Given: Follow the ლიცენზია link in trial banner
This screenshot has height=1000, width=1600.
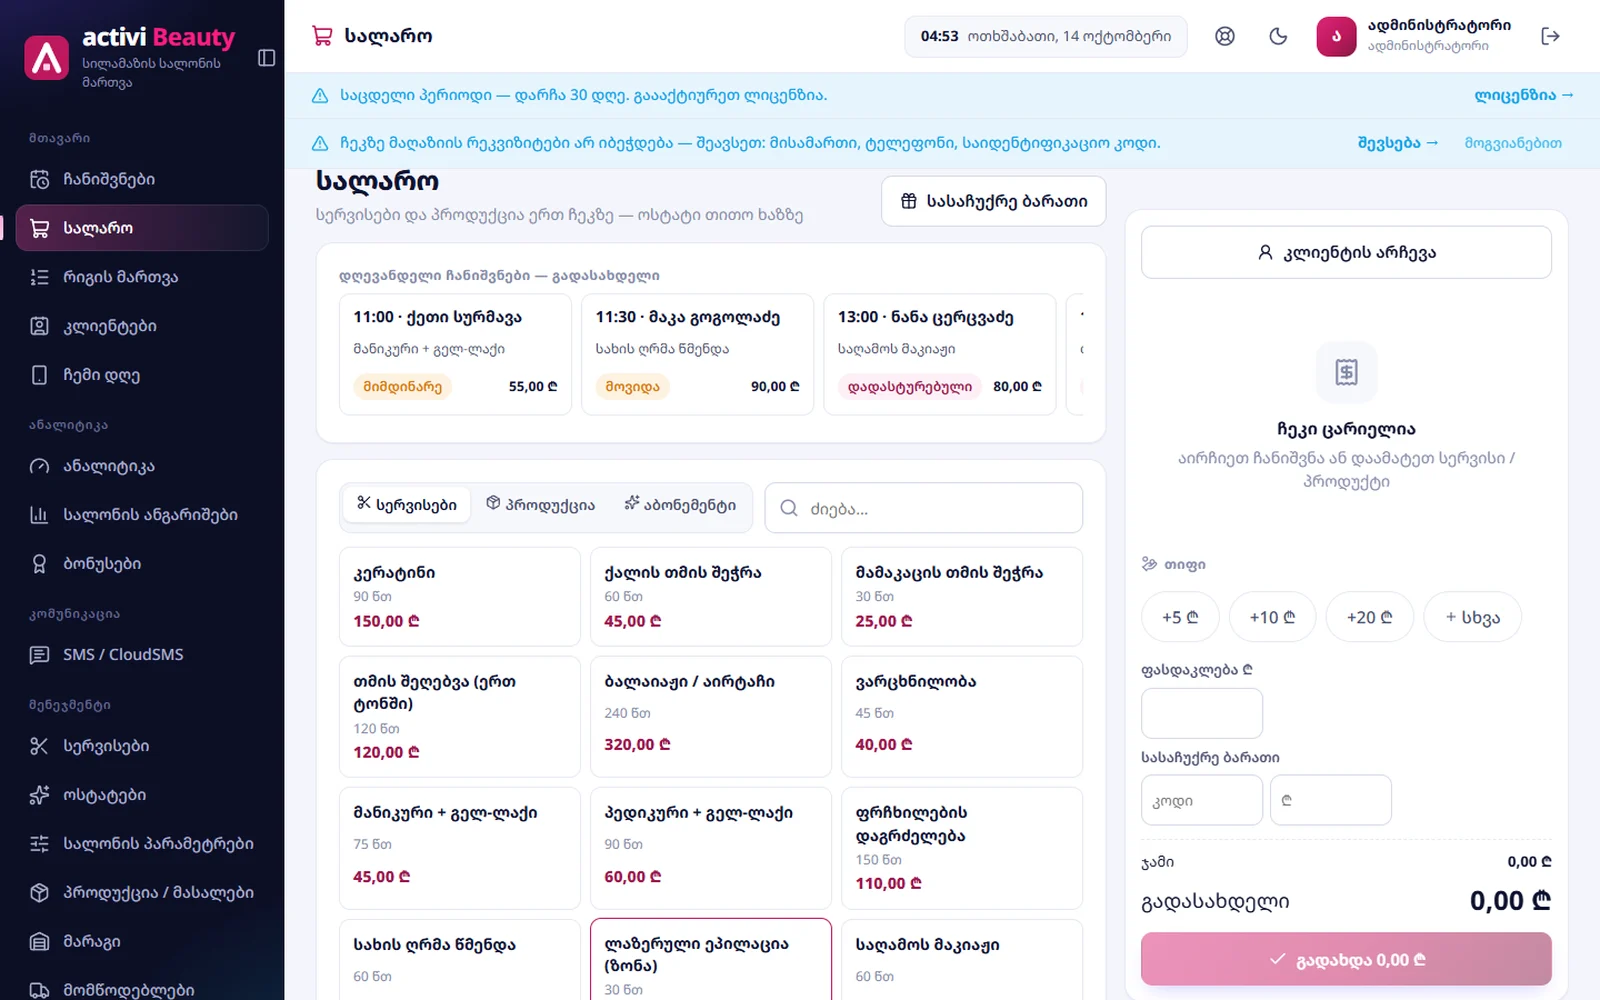Looking at the screenshot, I should point(1524,95).
